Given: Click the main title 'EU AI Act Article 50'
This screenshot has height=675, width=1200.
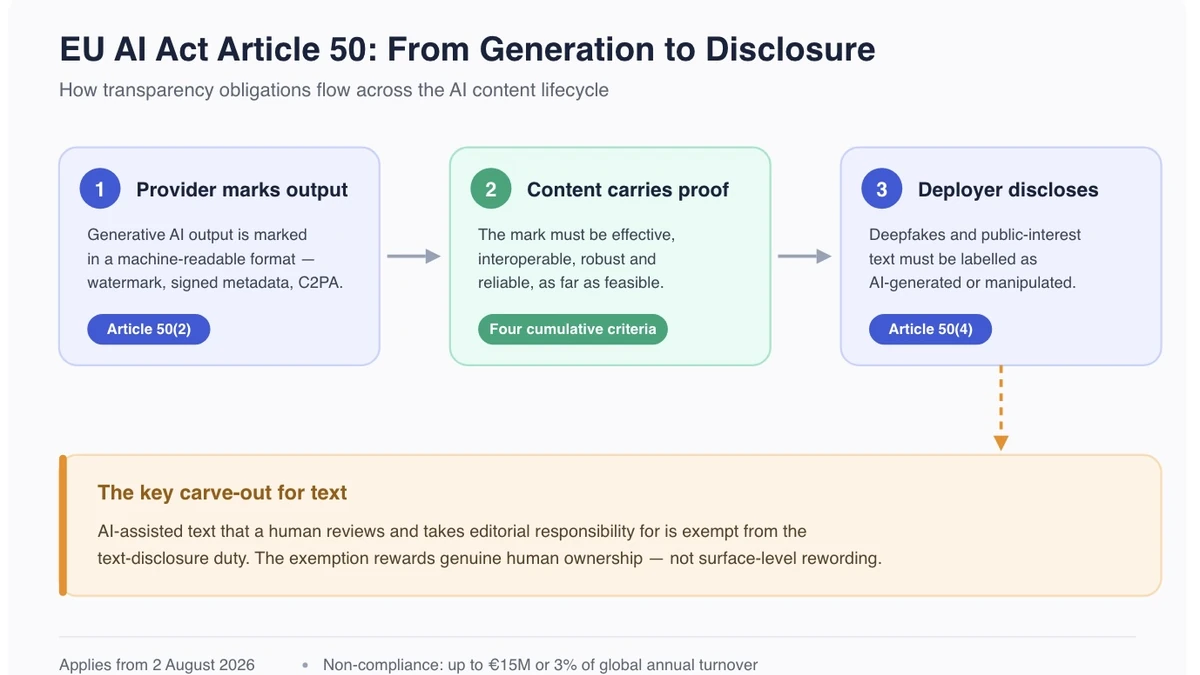Looking at the screenshot, I should tap(467, 49).
